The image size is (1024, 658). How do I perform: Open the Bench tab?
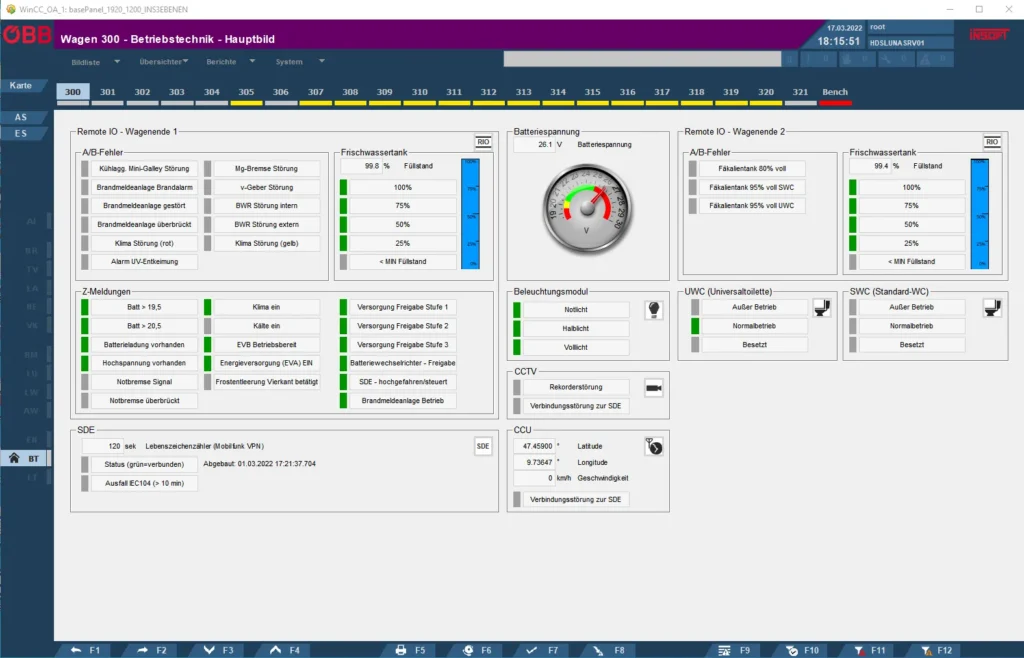pos(835,93)
